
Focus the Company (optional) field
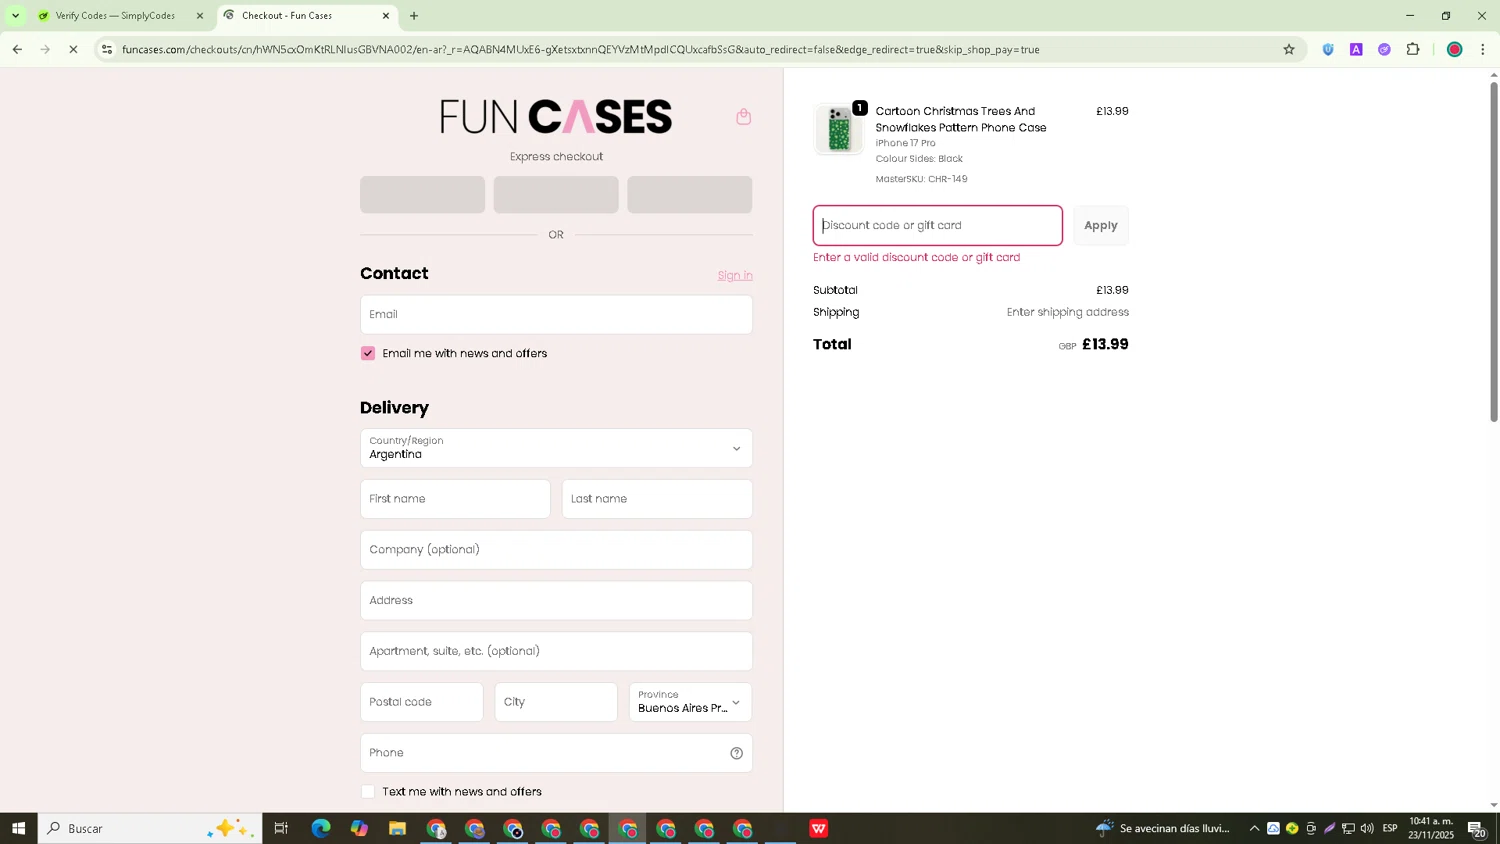coord(556,550)
